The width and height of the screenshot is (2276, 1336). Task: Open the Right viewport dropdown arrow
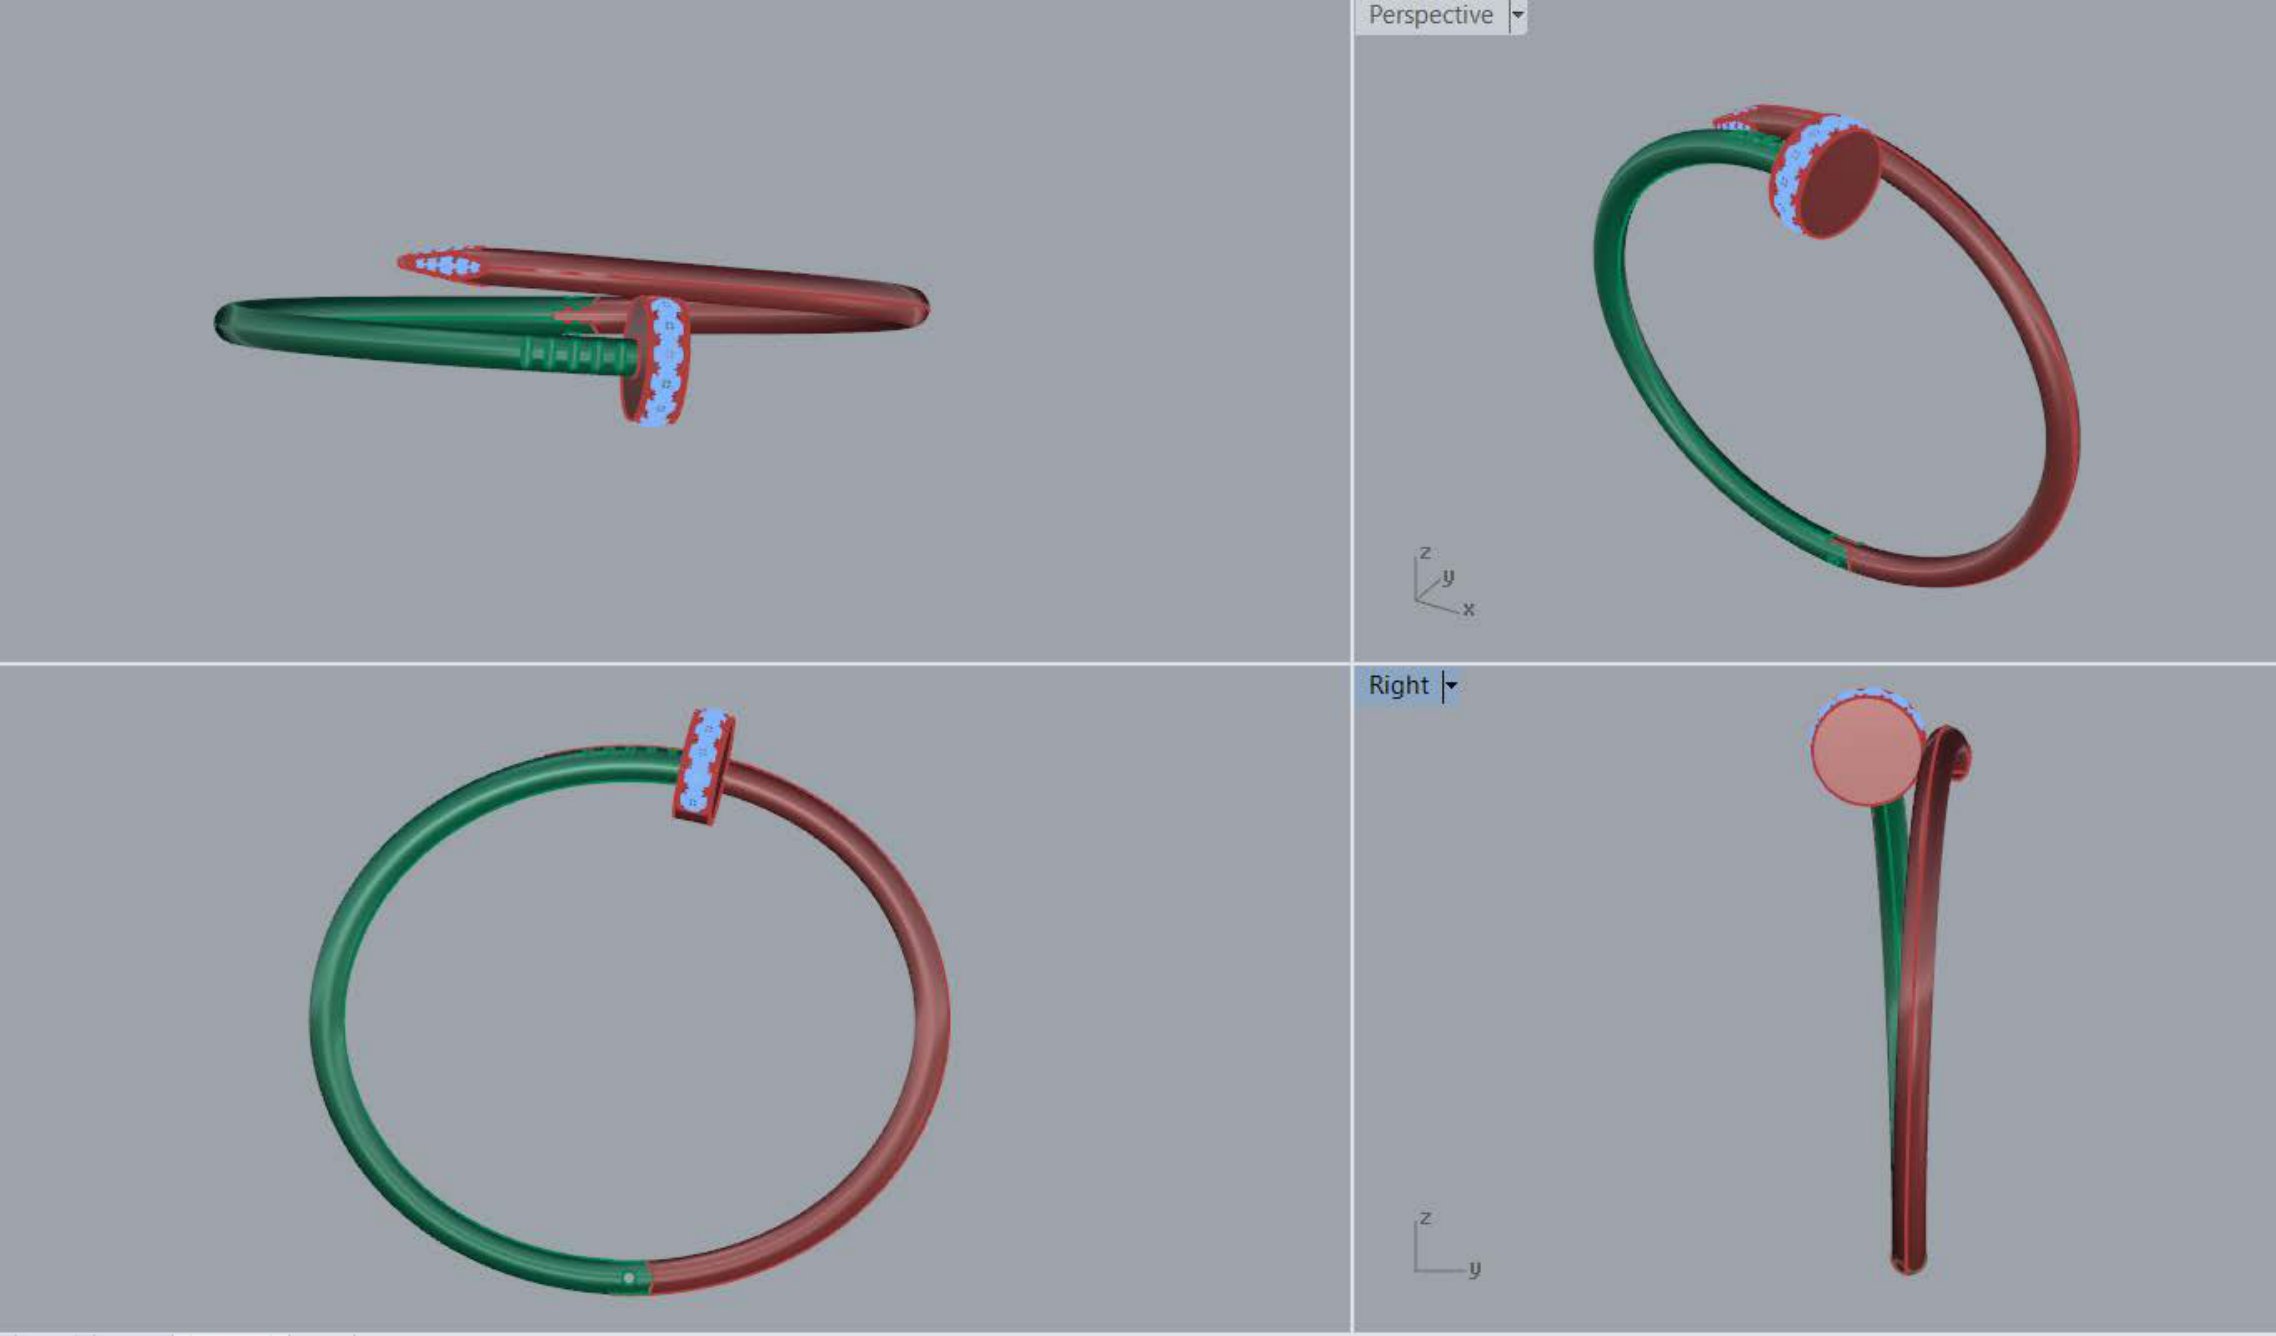[x=1451, y=686]
